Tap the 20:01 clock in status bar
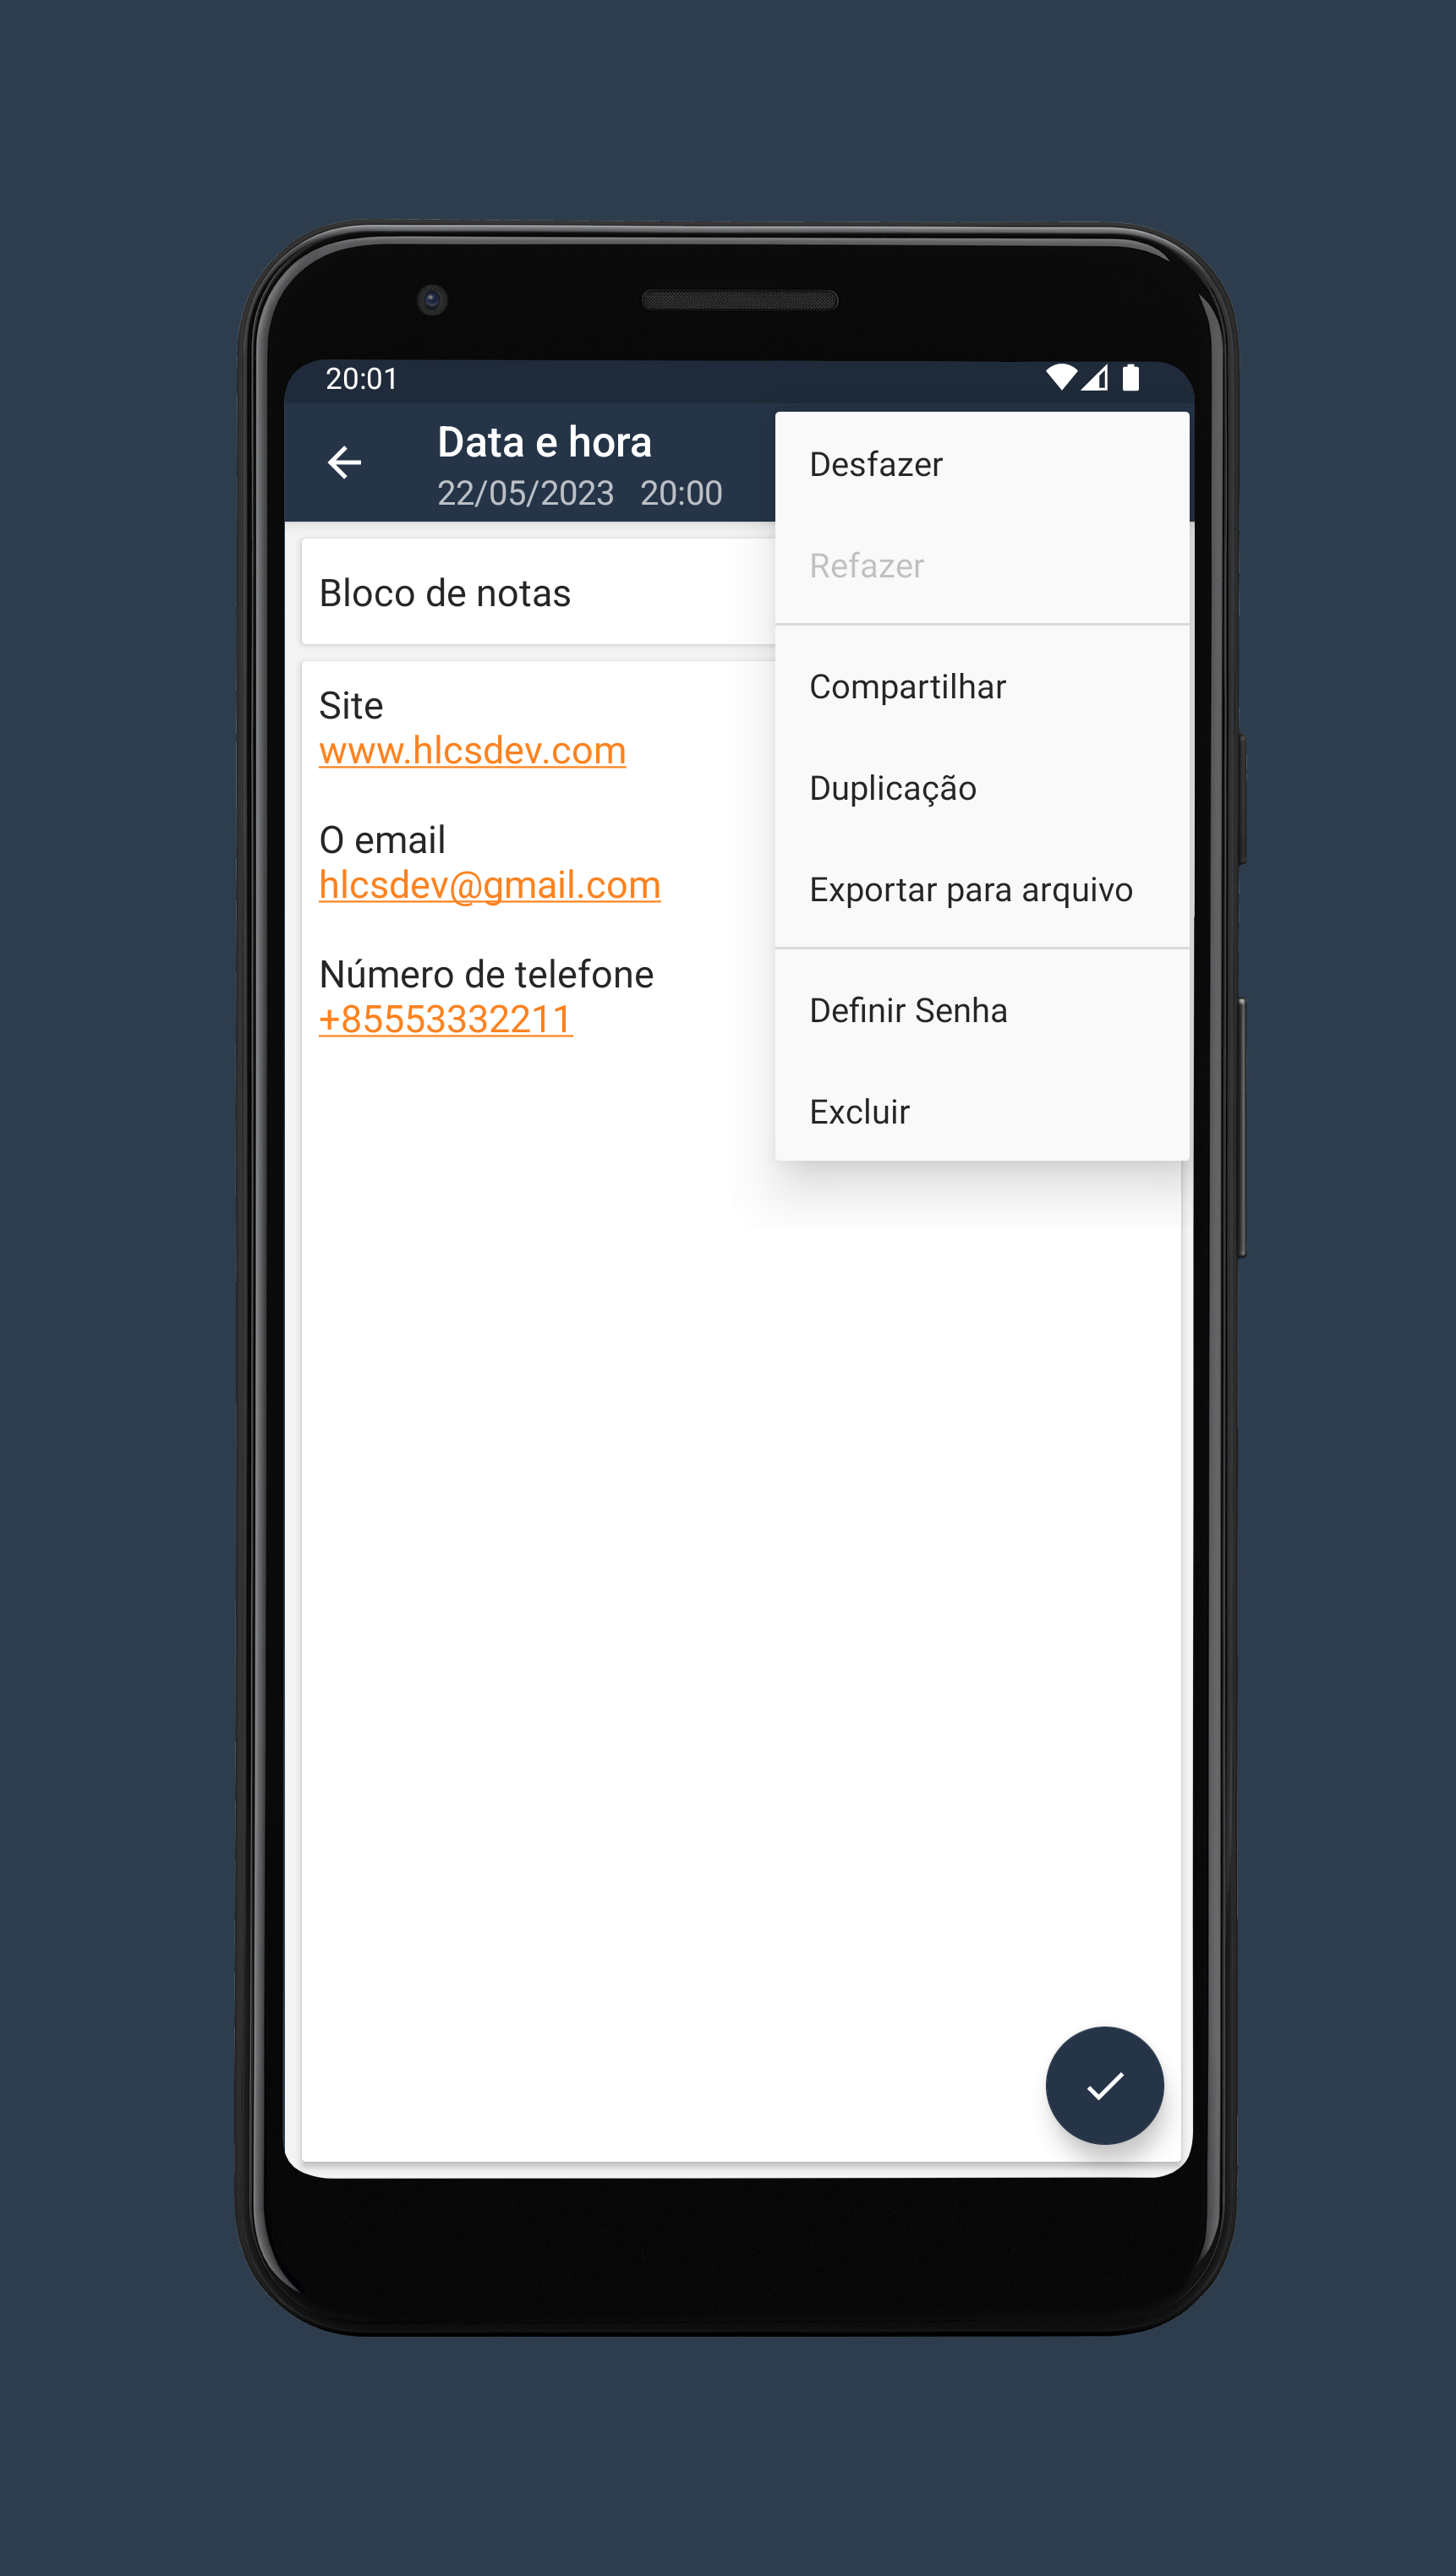1456x2576 pixels. (x=362, y=378)
